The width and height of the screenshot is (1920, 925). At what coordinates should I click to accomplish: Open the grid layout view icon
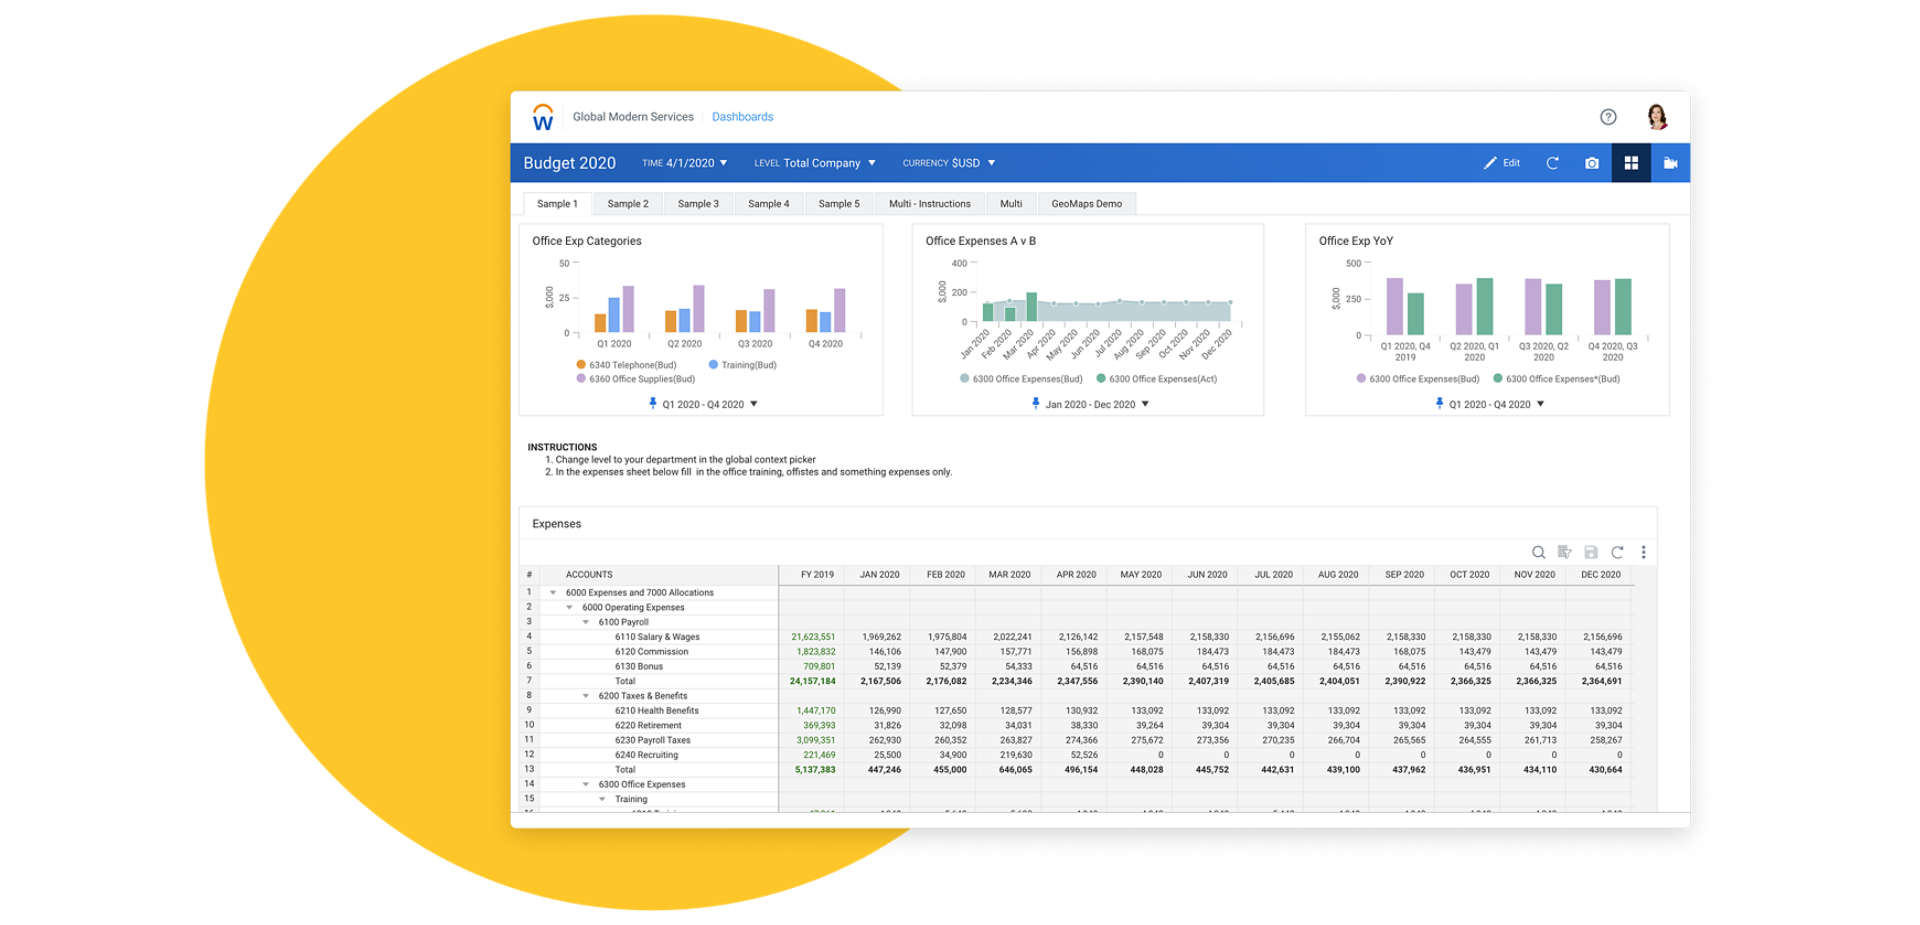point(1631,163)
